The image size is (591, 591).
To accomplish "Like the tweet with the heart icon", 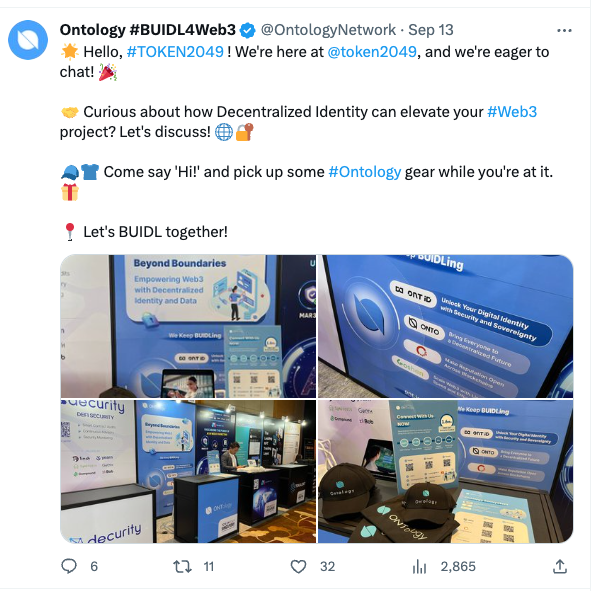I will click(x=298, y=567).
